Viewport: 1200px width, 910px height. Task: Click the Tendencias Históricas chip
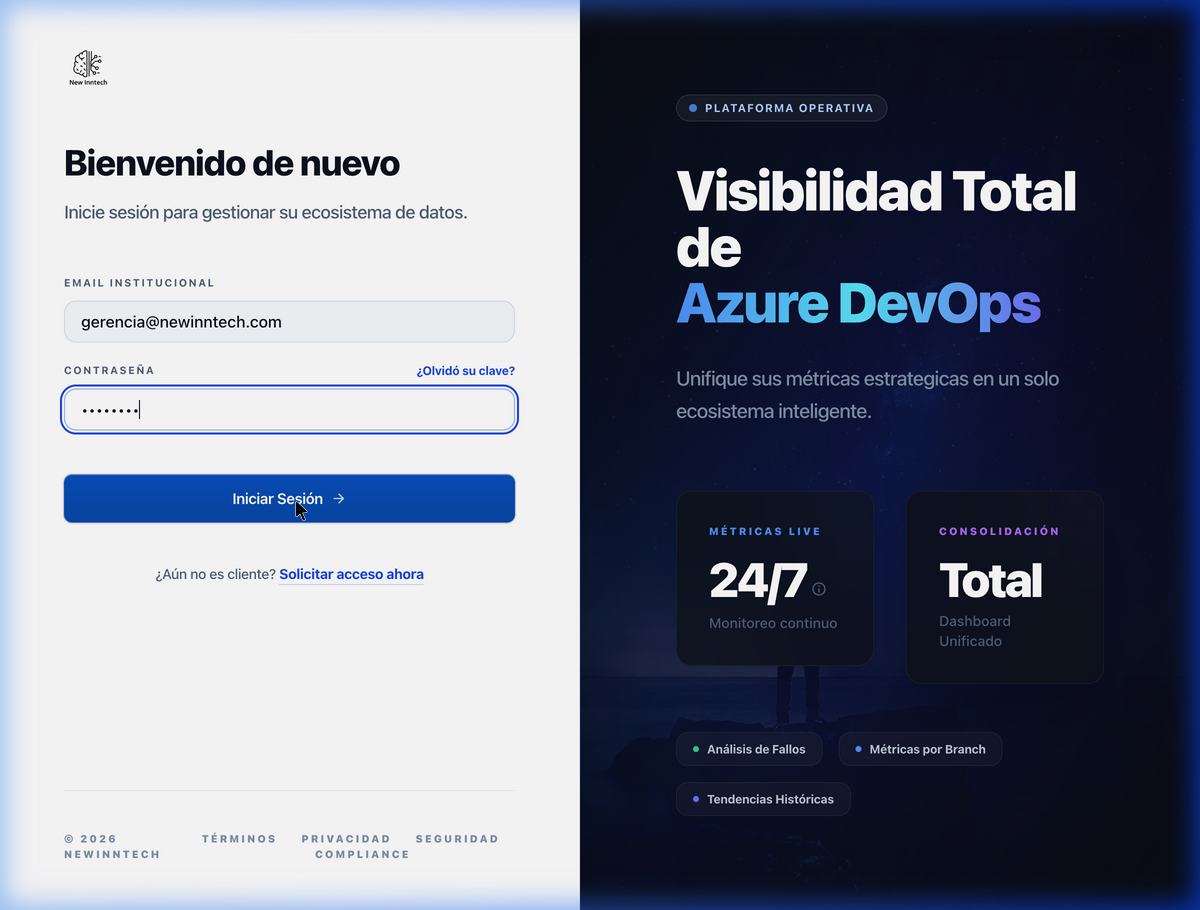[x=763, y=799]
